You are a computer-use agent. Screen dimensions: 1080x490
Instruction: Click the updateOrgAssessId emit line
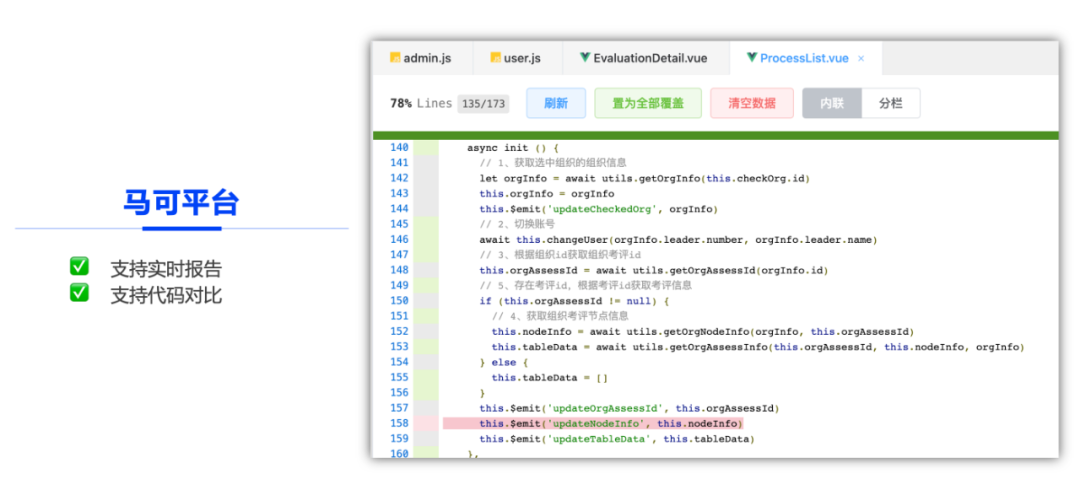(630, 408)
